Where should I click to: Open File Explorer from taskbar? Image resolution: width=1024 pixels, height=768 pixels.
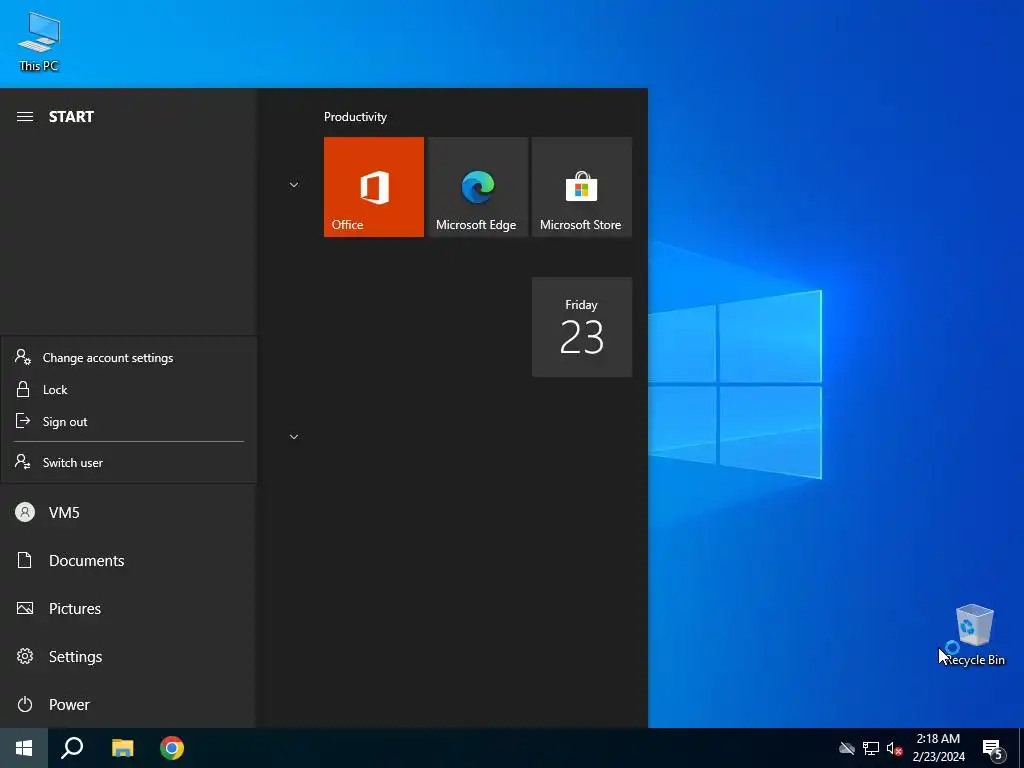122,748
